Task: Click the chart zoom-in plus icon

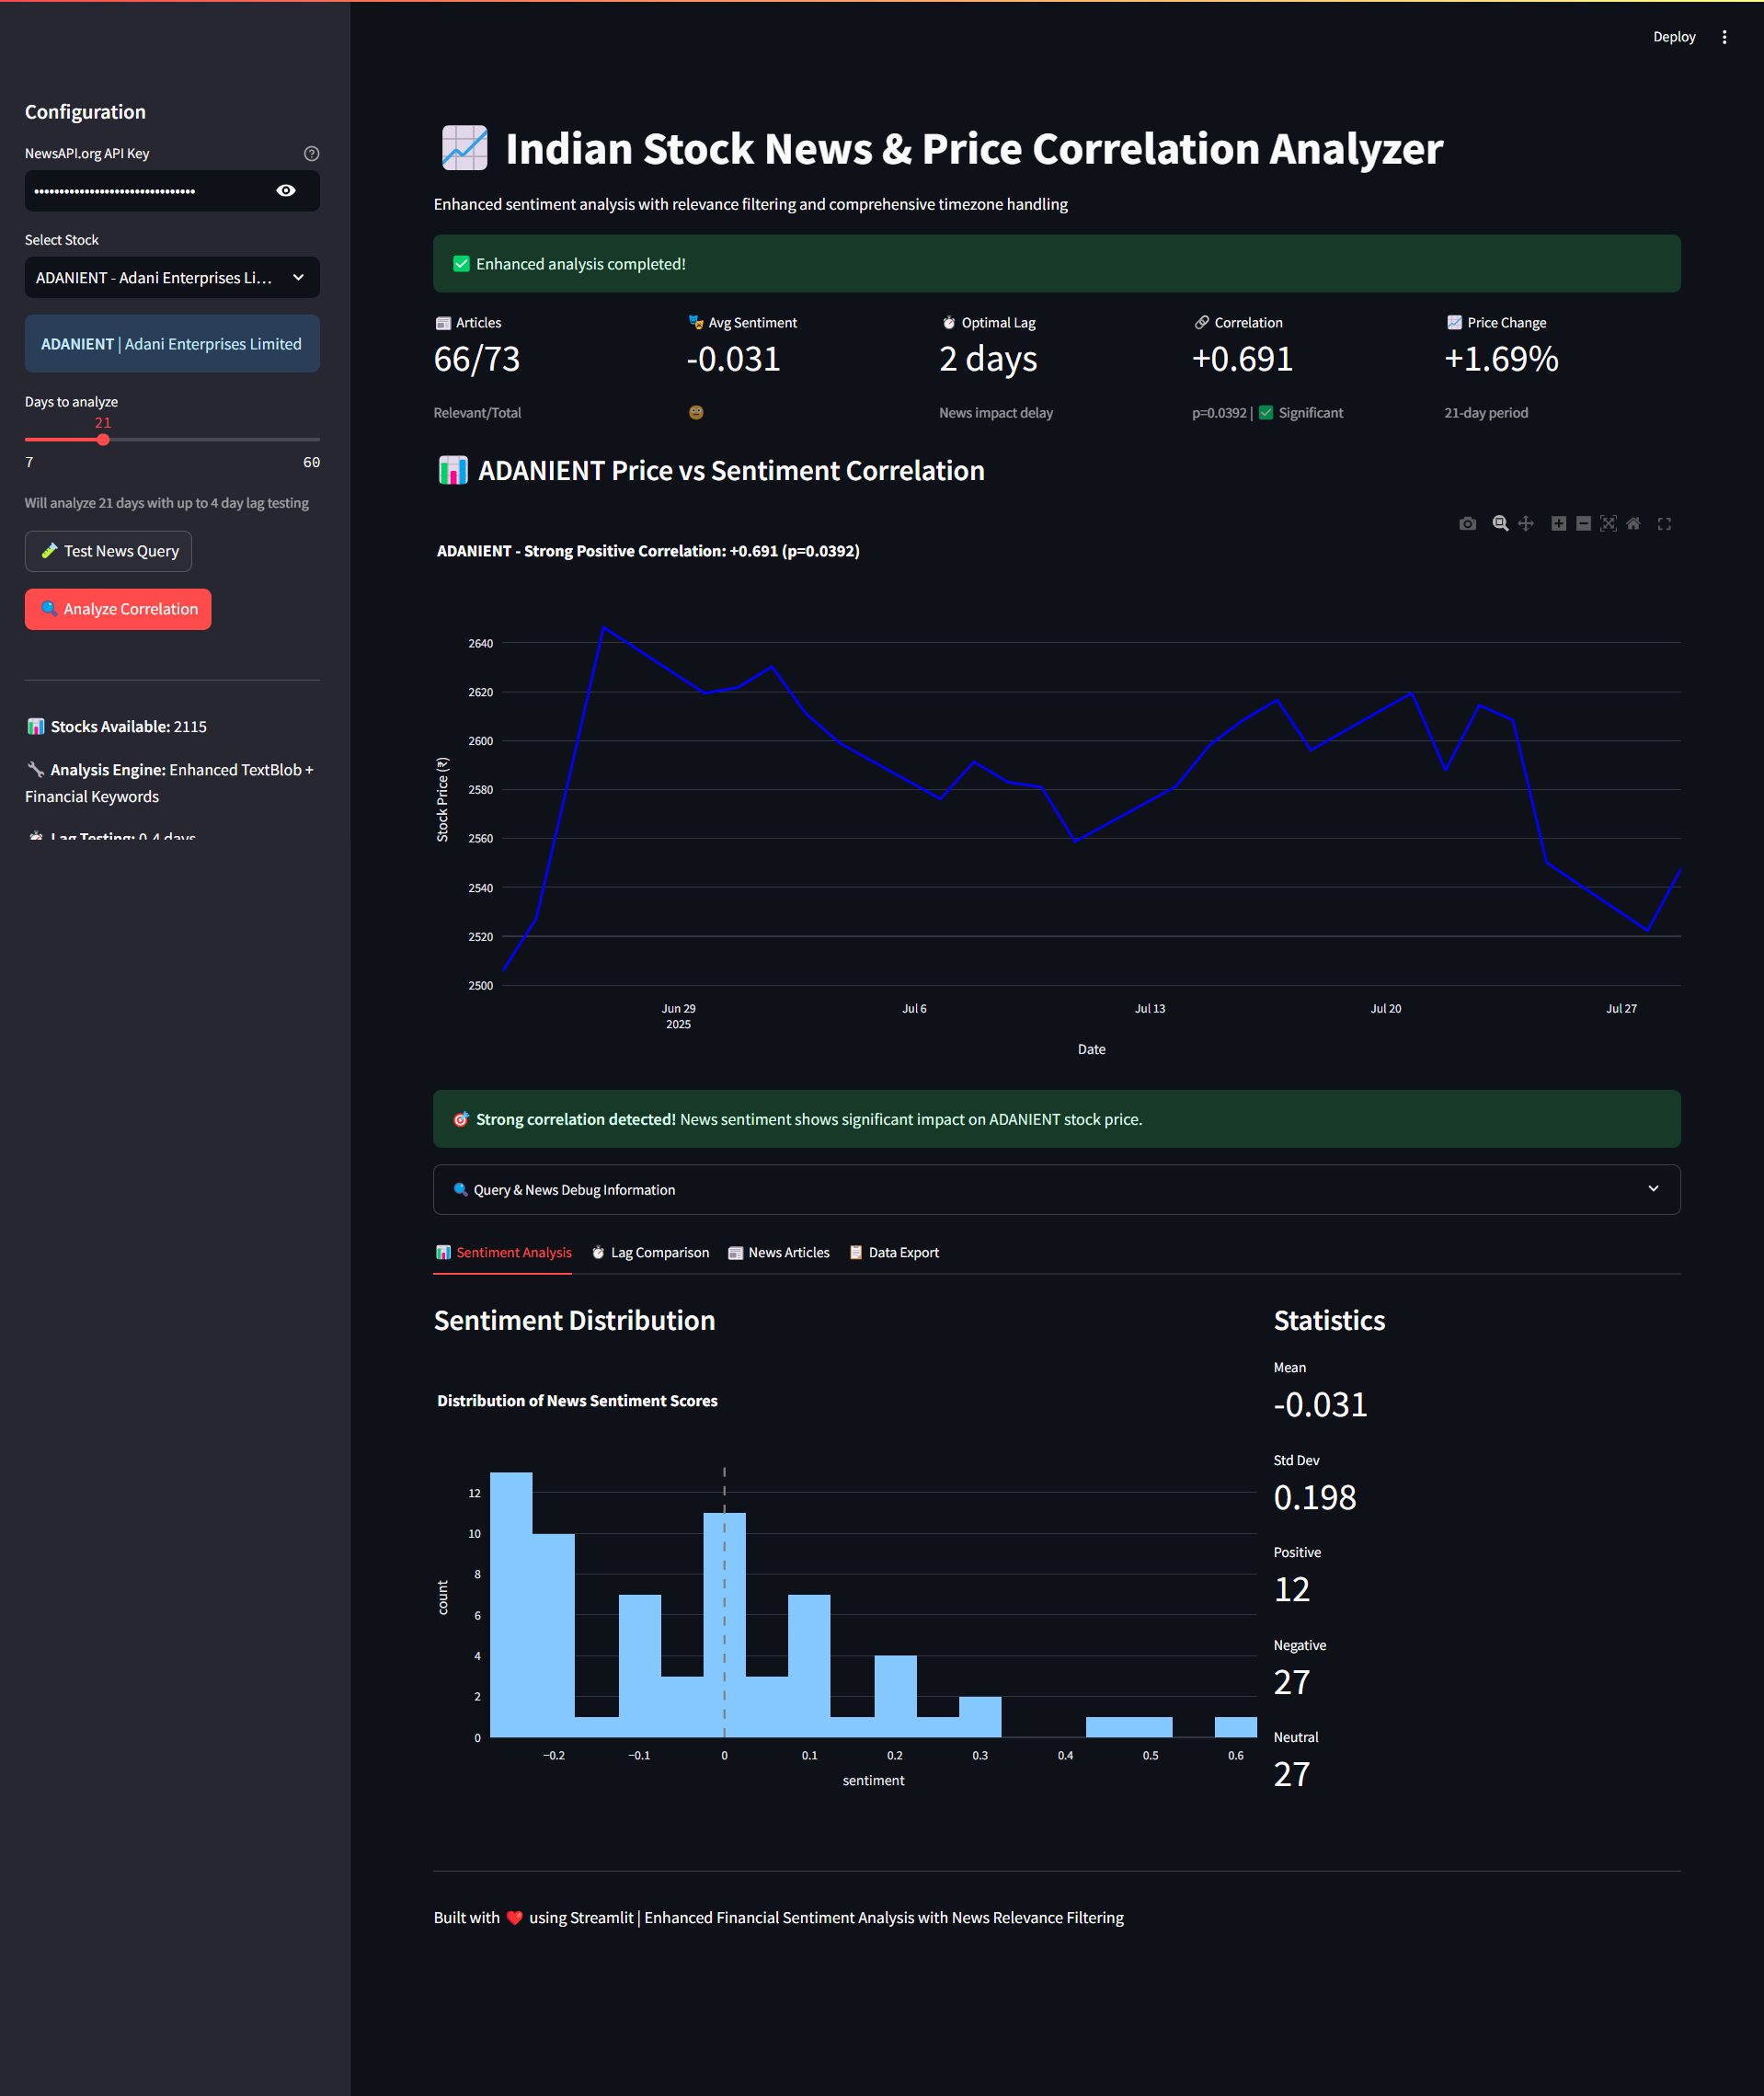Action: coord(1558,523)
